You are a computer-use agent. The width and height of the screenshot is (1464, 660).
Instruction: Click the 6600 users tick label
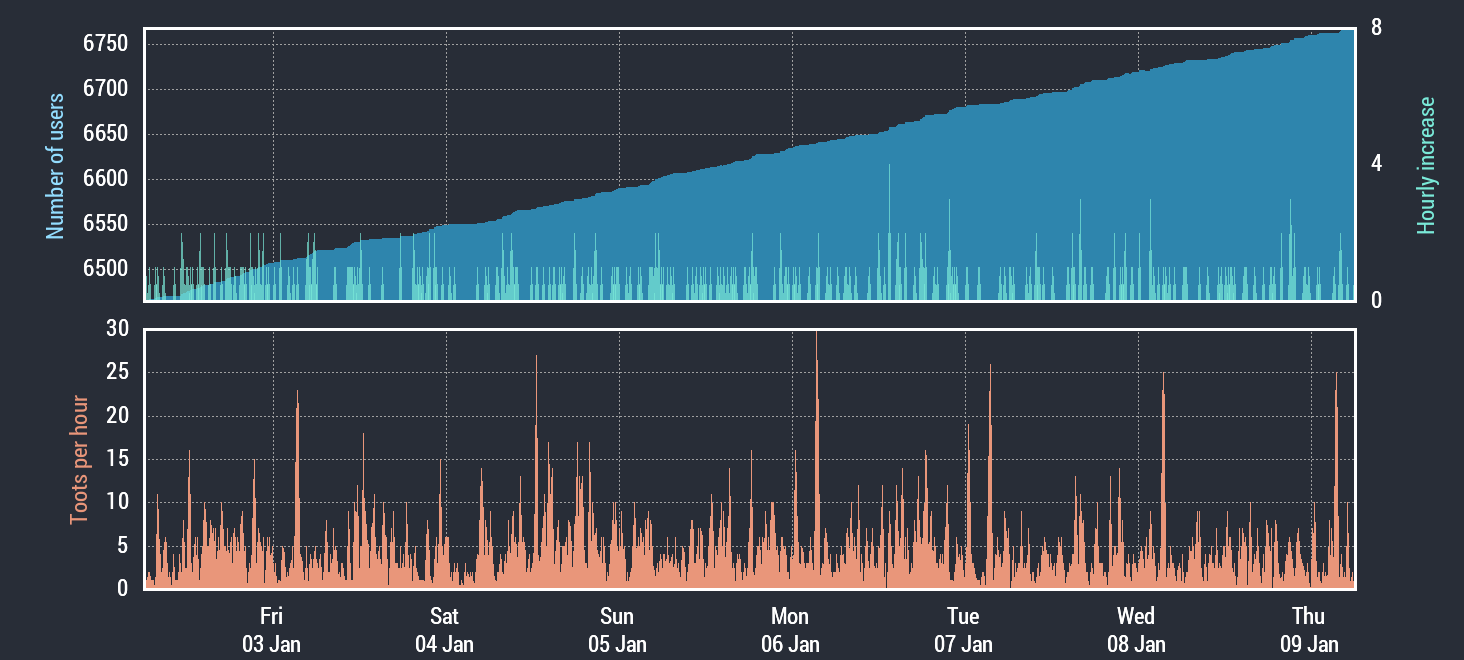pyautogui.click(x=105, y=179)
